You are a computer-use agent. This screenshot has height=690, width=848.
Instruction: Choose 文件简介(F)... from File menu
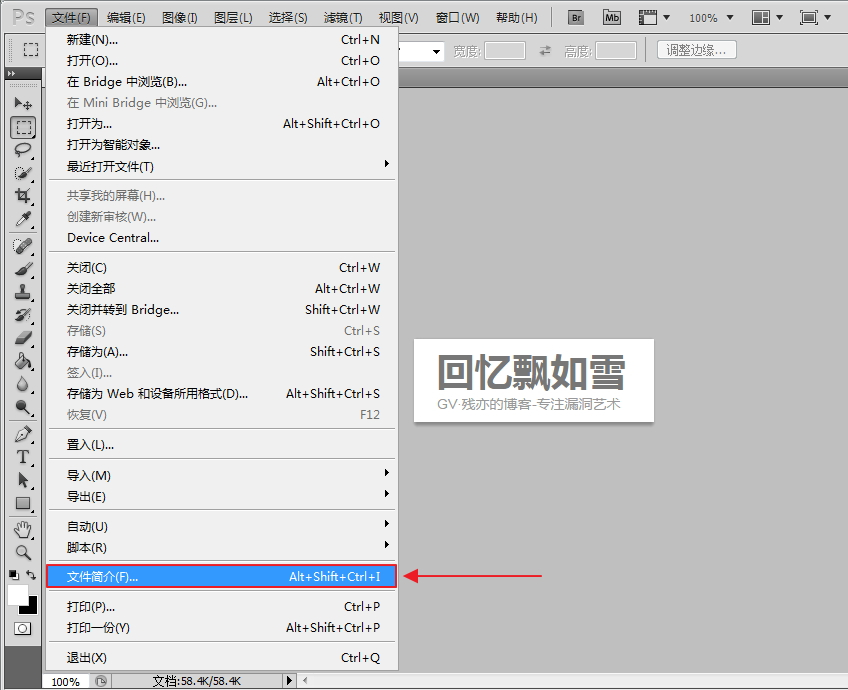coord(222,576)
